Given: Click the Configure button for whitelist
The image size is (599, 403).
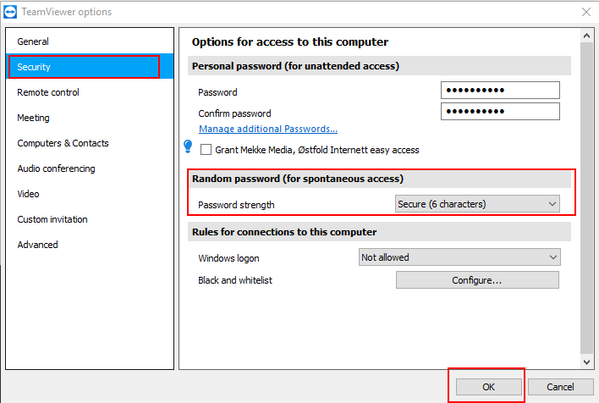Looking at the screenshot, I should [477, 280].
